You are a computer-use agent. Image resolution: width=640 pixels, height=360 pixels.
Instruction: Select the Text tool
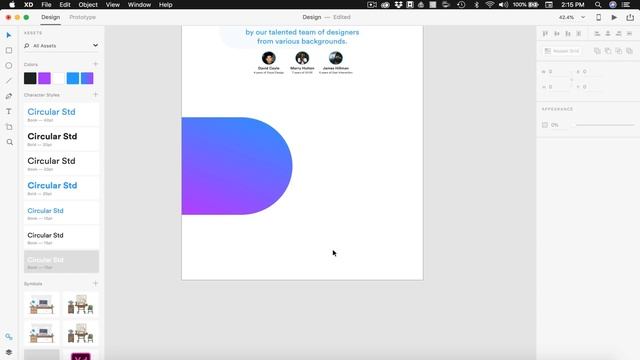[x=9, y=111]
